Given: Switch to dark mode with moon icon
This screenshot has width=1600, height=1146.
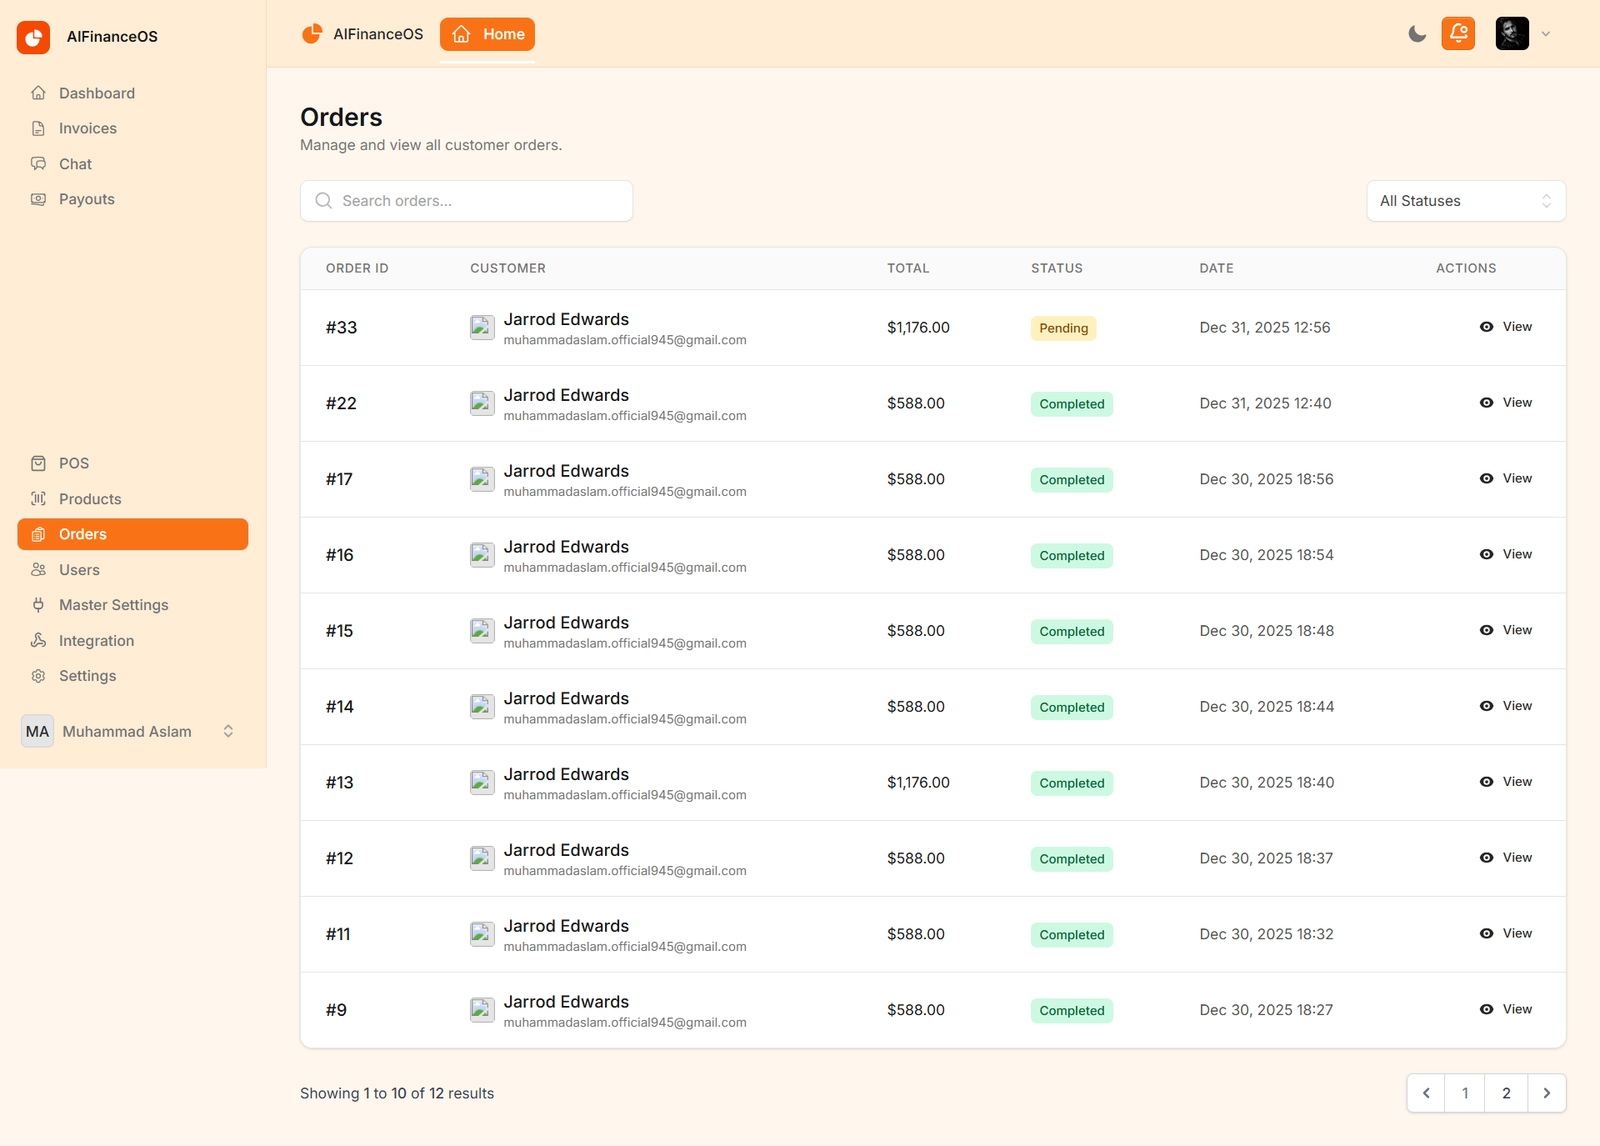Looking at the screenshot, I should click(x=1417, y=34).
